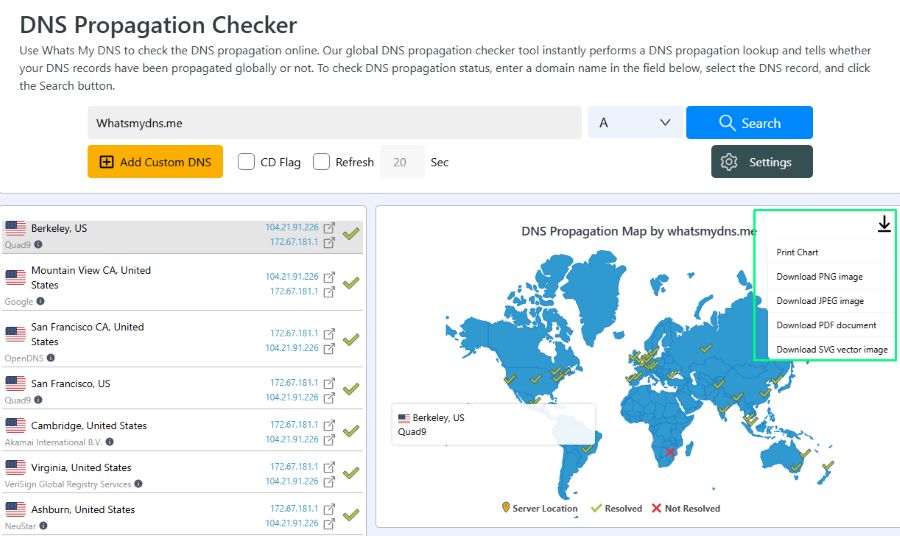Click the green resolved checkmark for Berkeley, US
900x536 pixels.
click(x=351, y=234)
